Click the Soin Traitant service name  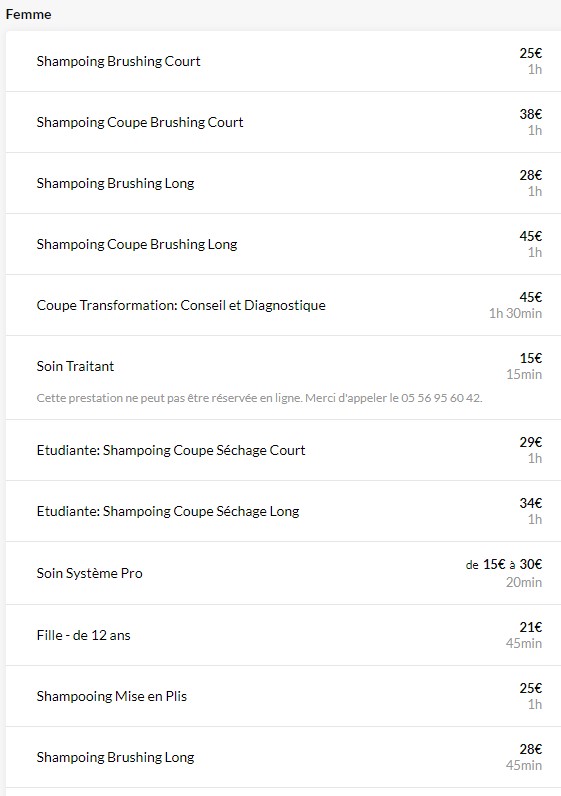click(75, 366)
